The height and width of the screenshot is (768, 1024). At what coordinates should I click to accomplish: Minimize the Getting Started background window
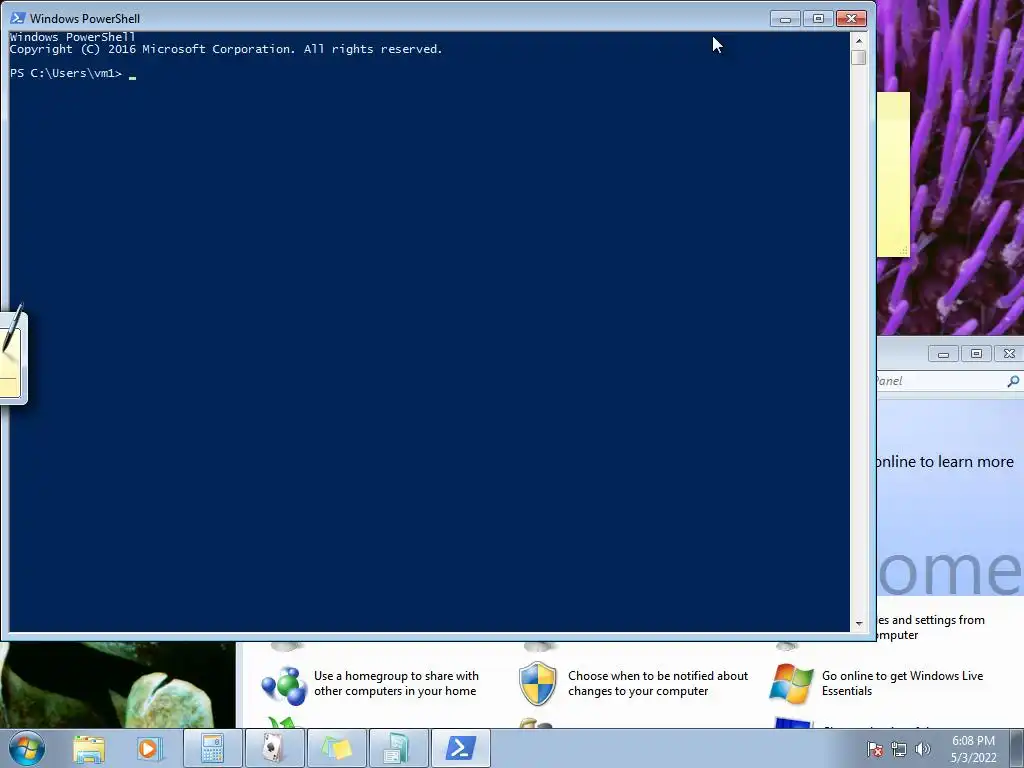click(943, 354)
